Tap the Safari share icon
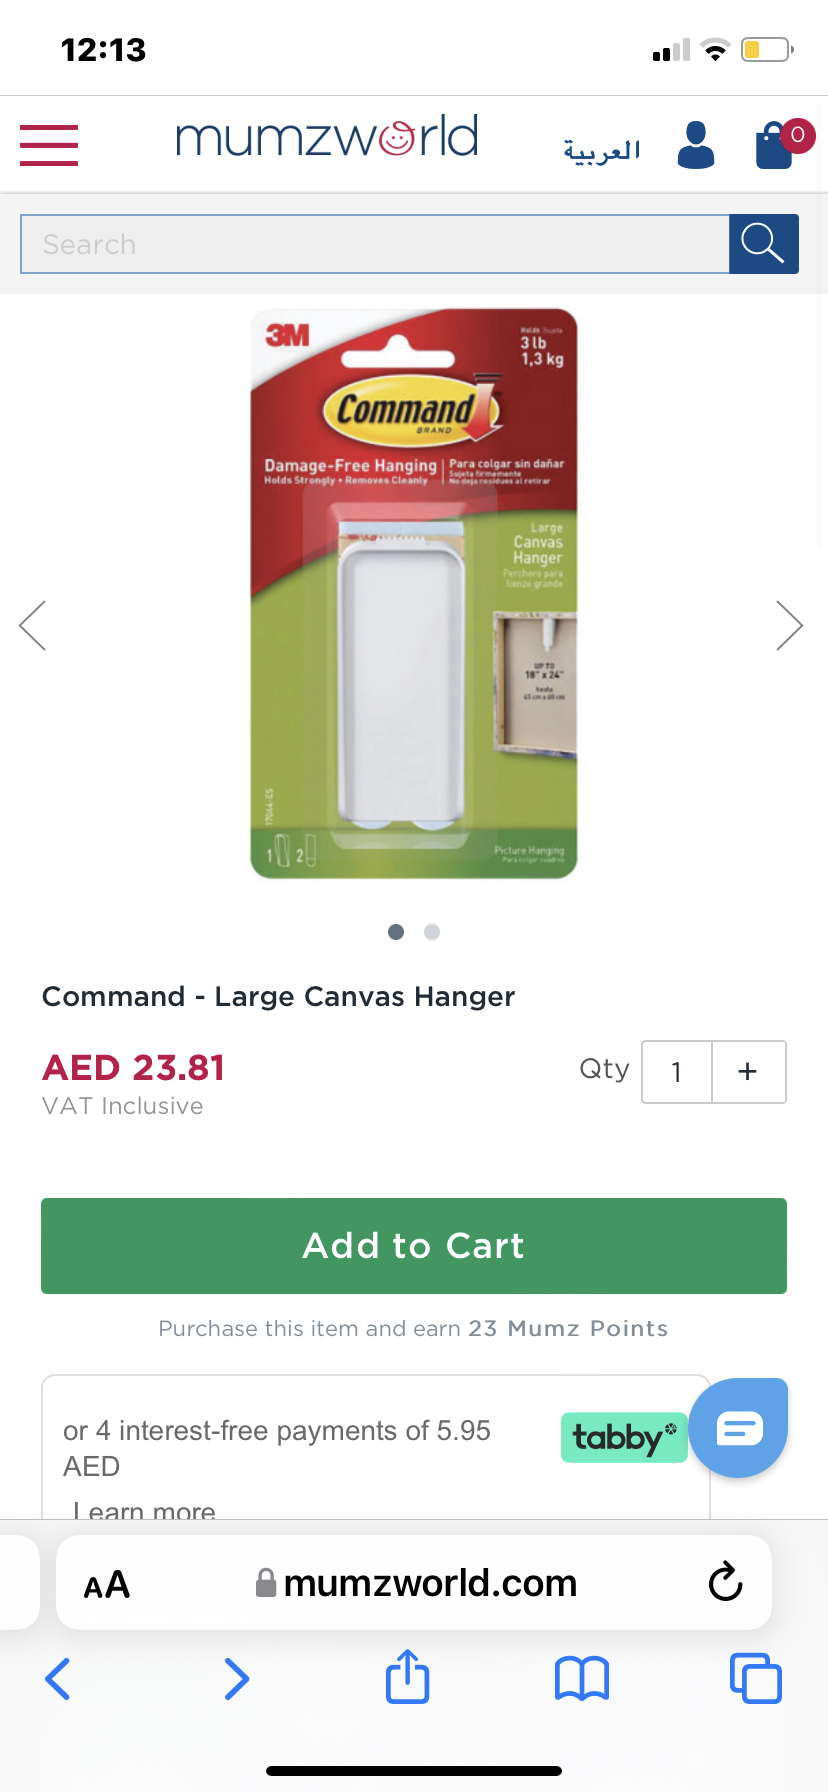Screen dimensions: 828x1792 (408, 1677)
